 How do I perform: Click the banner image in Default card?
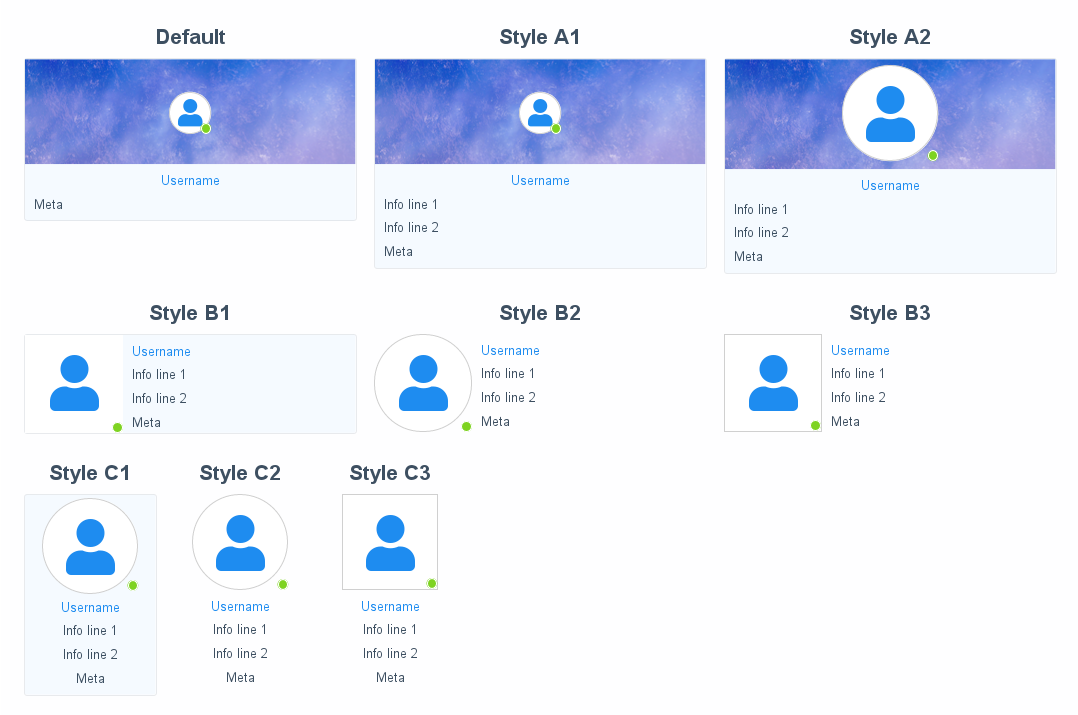90,112
